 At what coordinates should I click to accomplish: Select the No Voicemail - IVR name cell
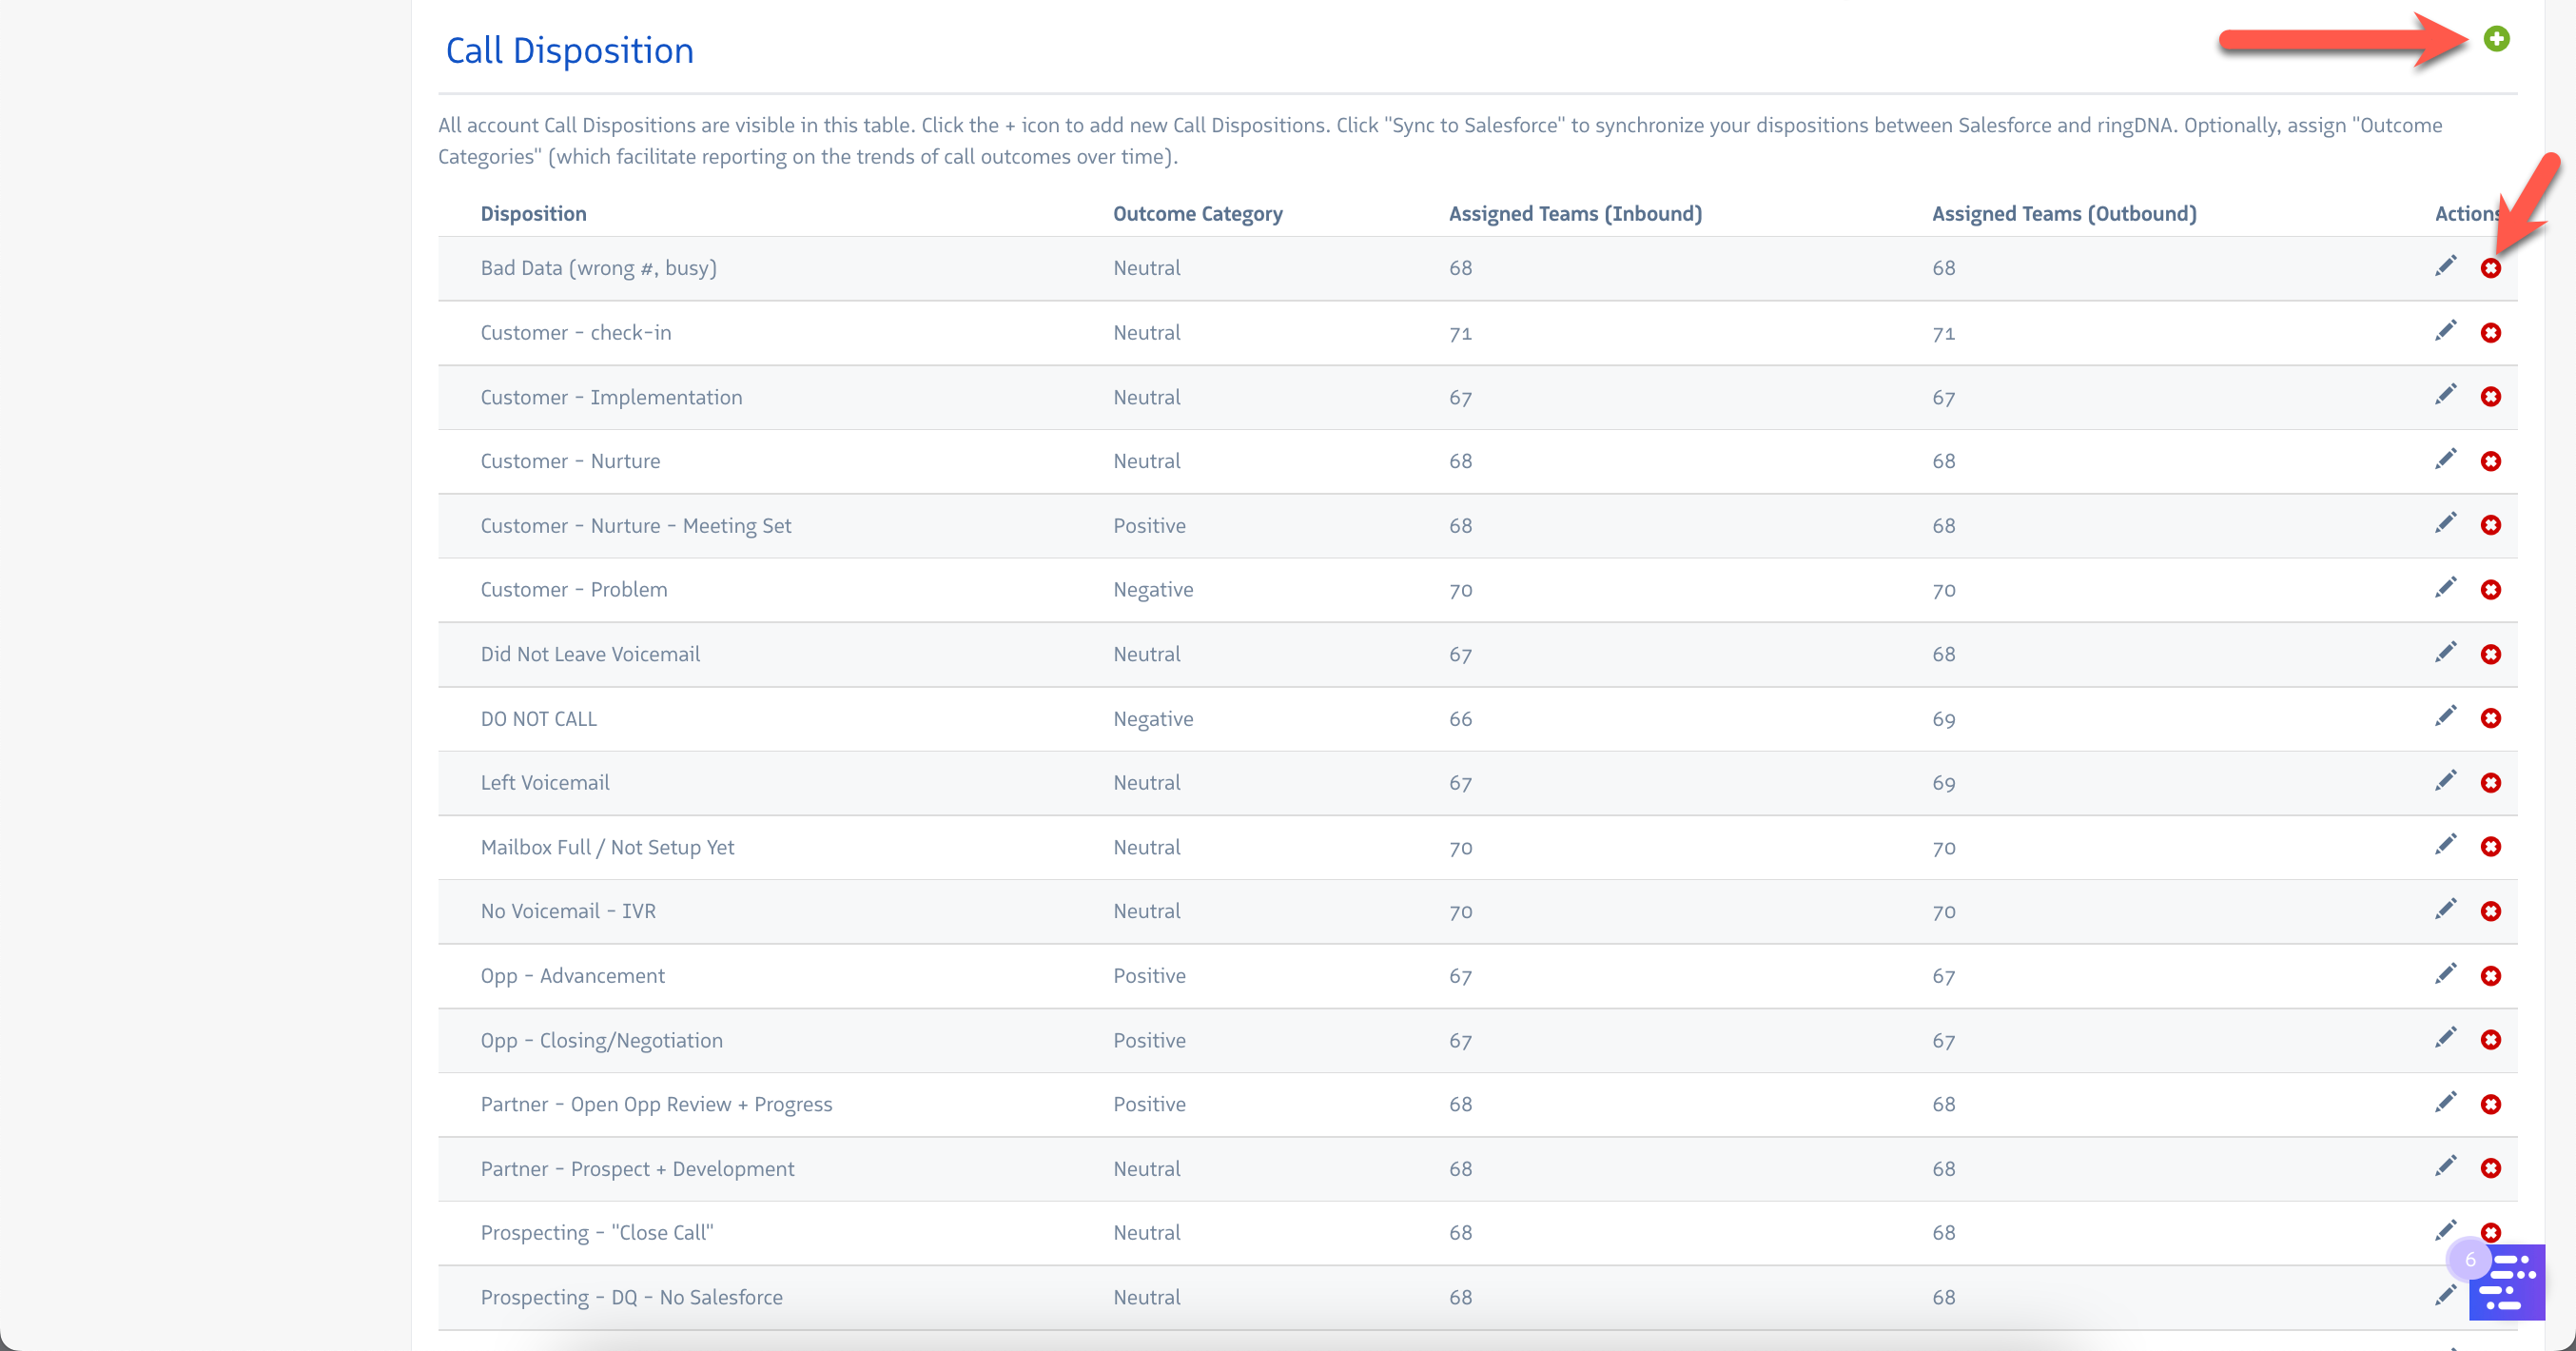point(568,911)
